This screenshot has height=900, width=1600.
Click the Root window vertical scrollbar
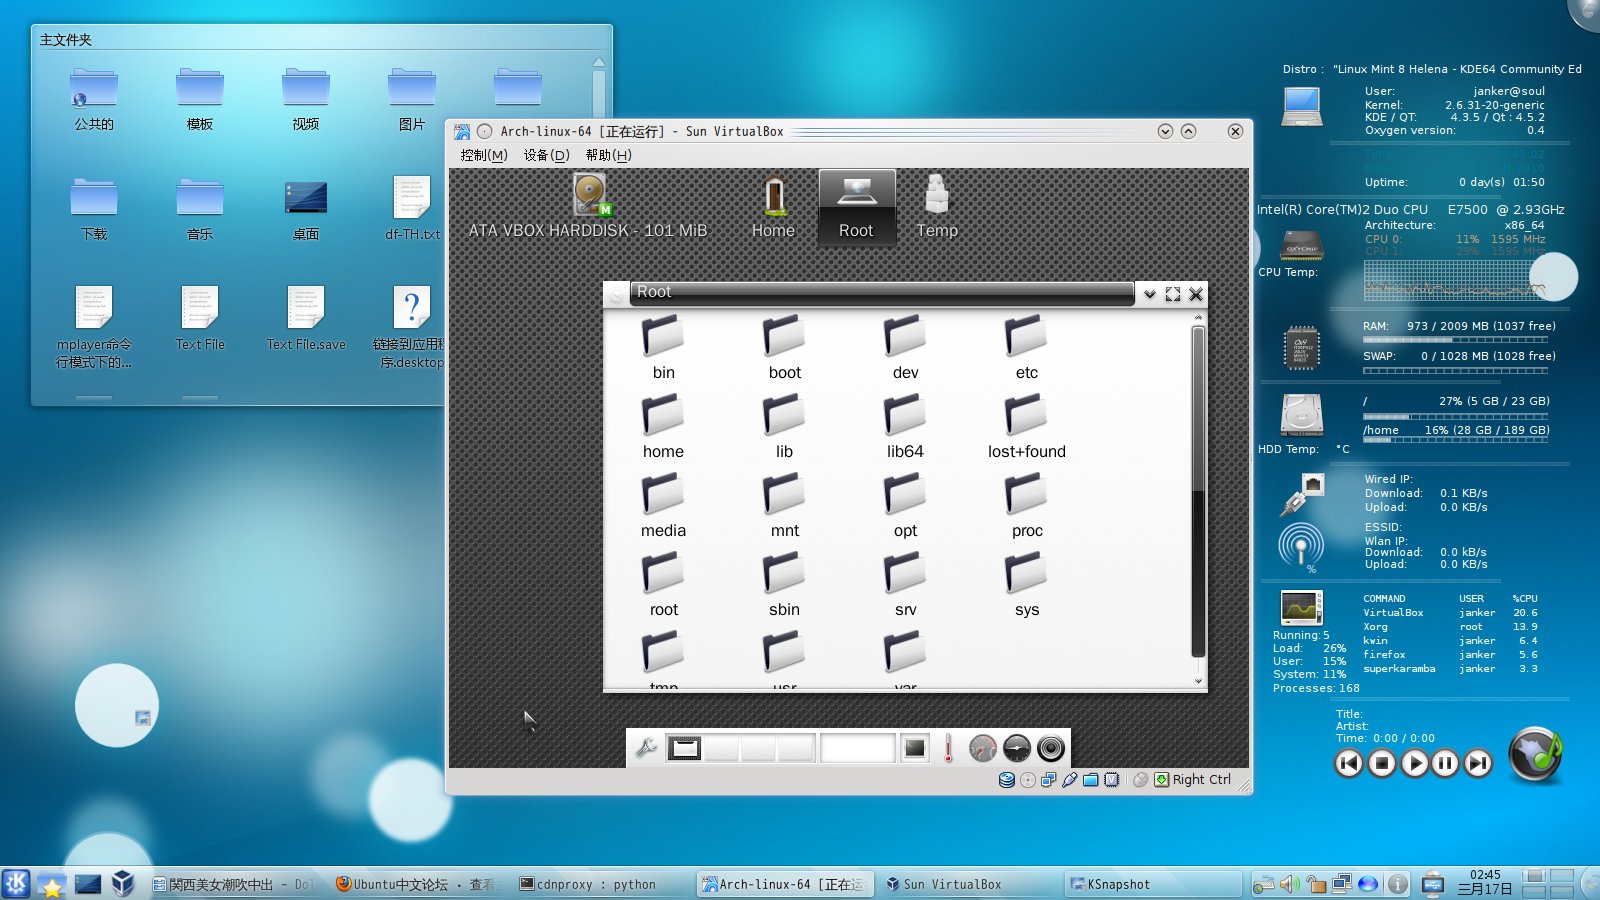pyautogui.click(x=1198, y=490)
